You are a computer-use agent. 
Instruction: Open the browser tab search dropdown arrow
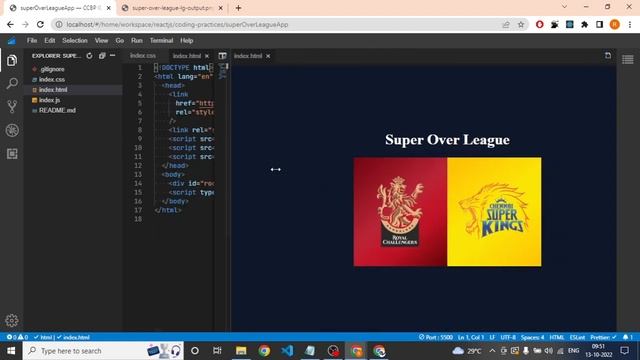(564, 7)
